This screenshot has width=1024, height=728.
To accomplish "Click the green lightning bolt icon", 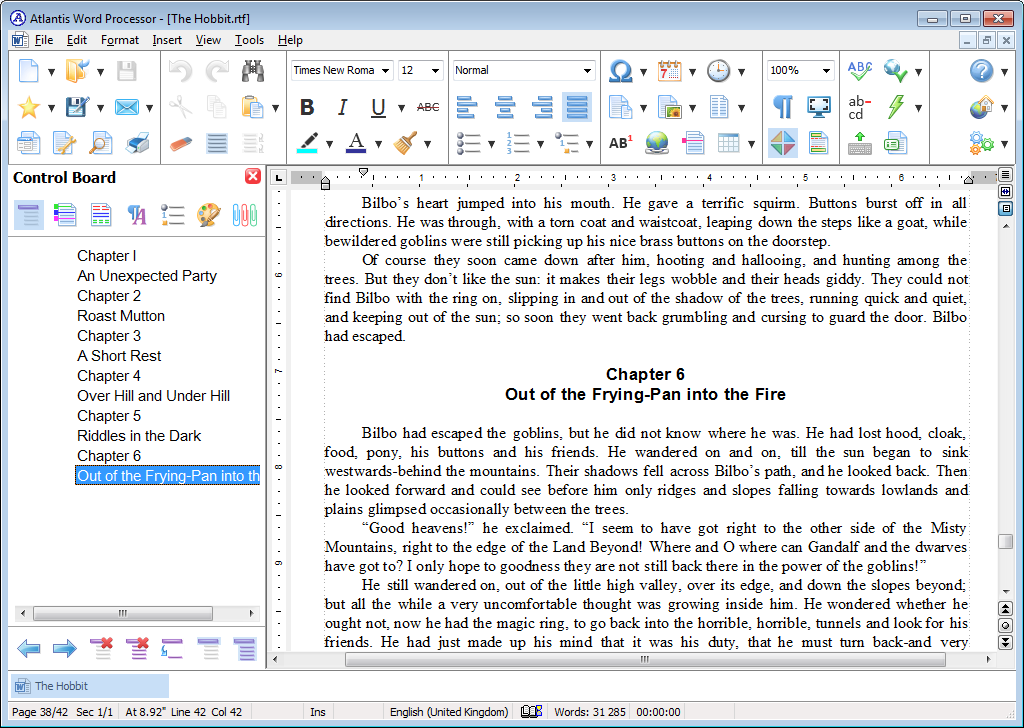I will pyautogui.click(x=896, y=107).
